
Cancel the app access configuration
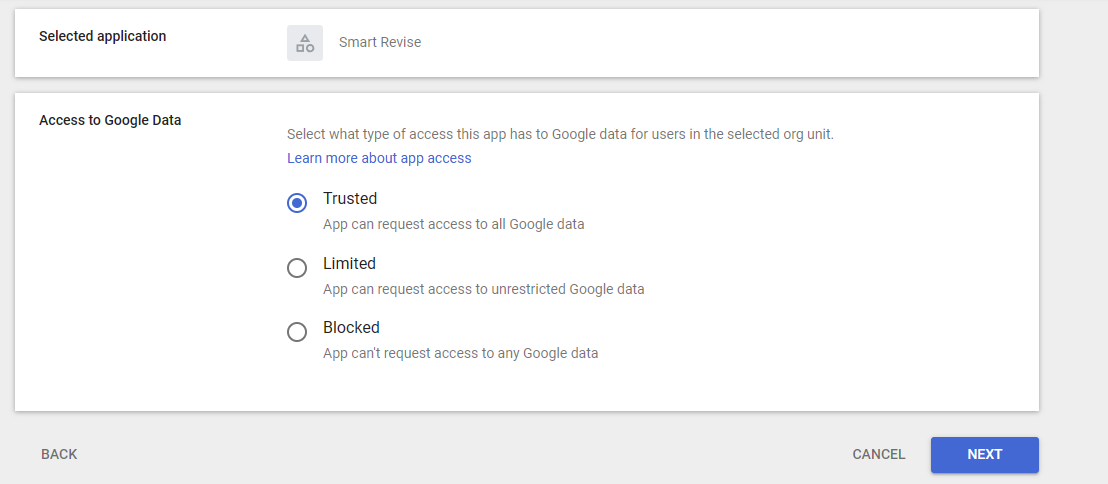click(x=878, y=454)
